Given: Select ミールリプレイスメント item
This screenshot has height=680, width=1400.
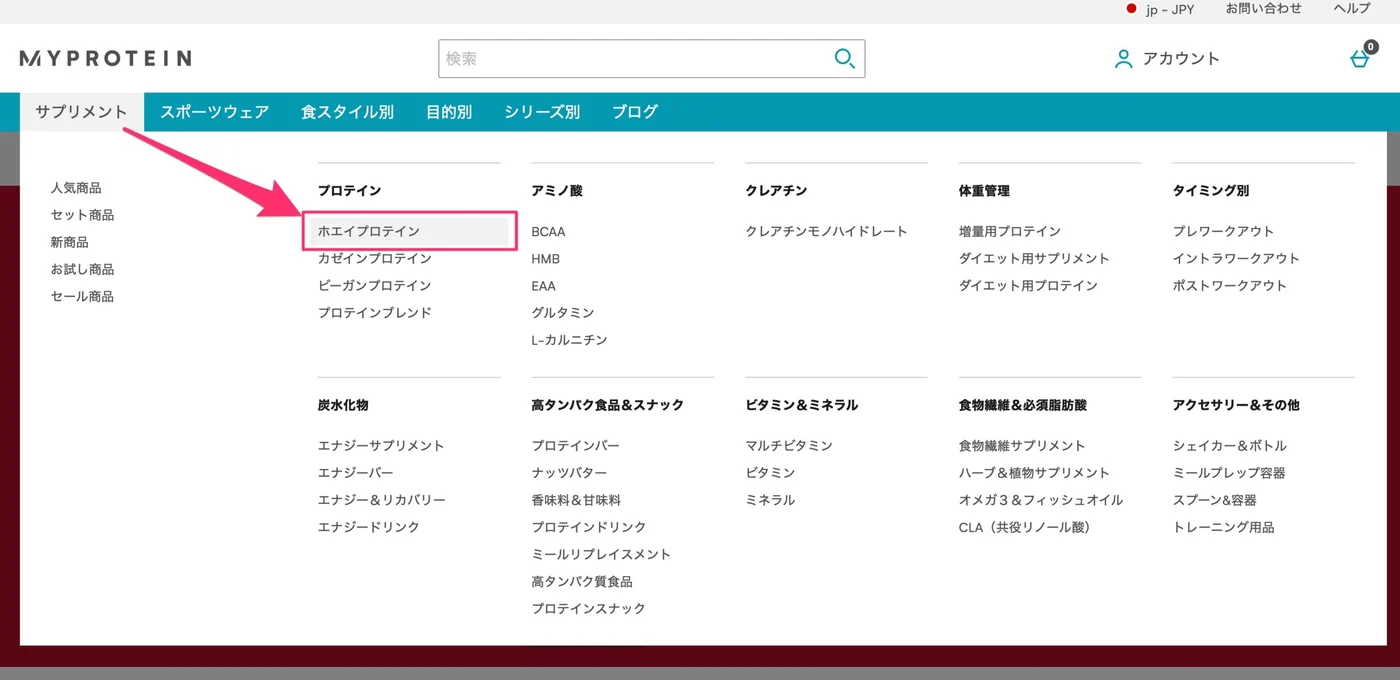Looking at the screenshot, I should (602, 553).
